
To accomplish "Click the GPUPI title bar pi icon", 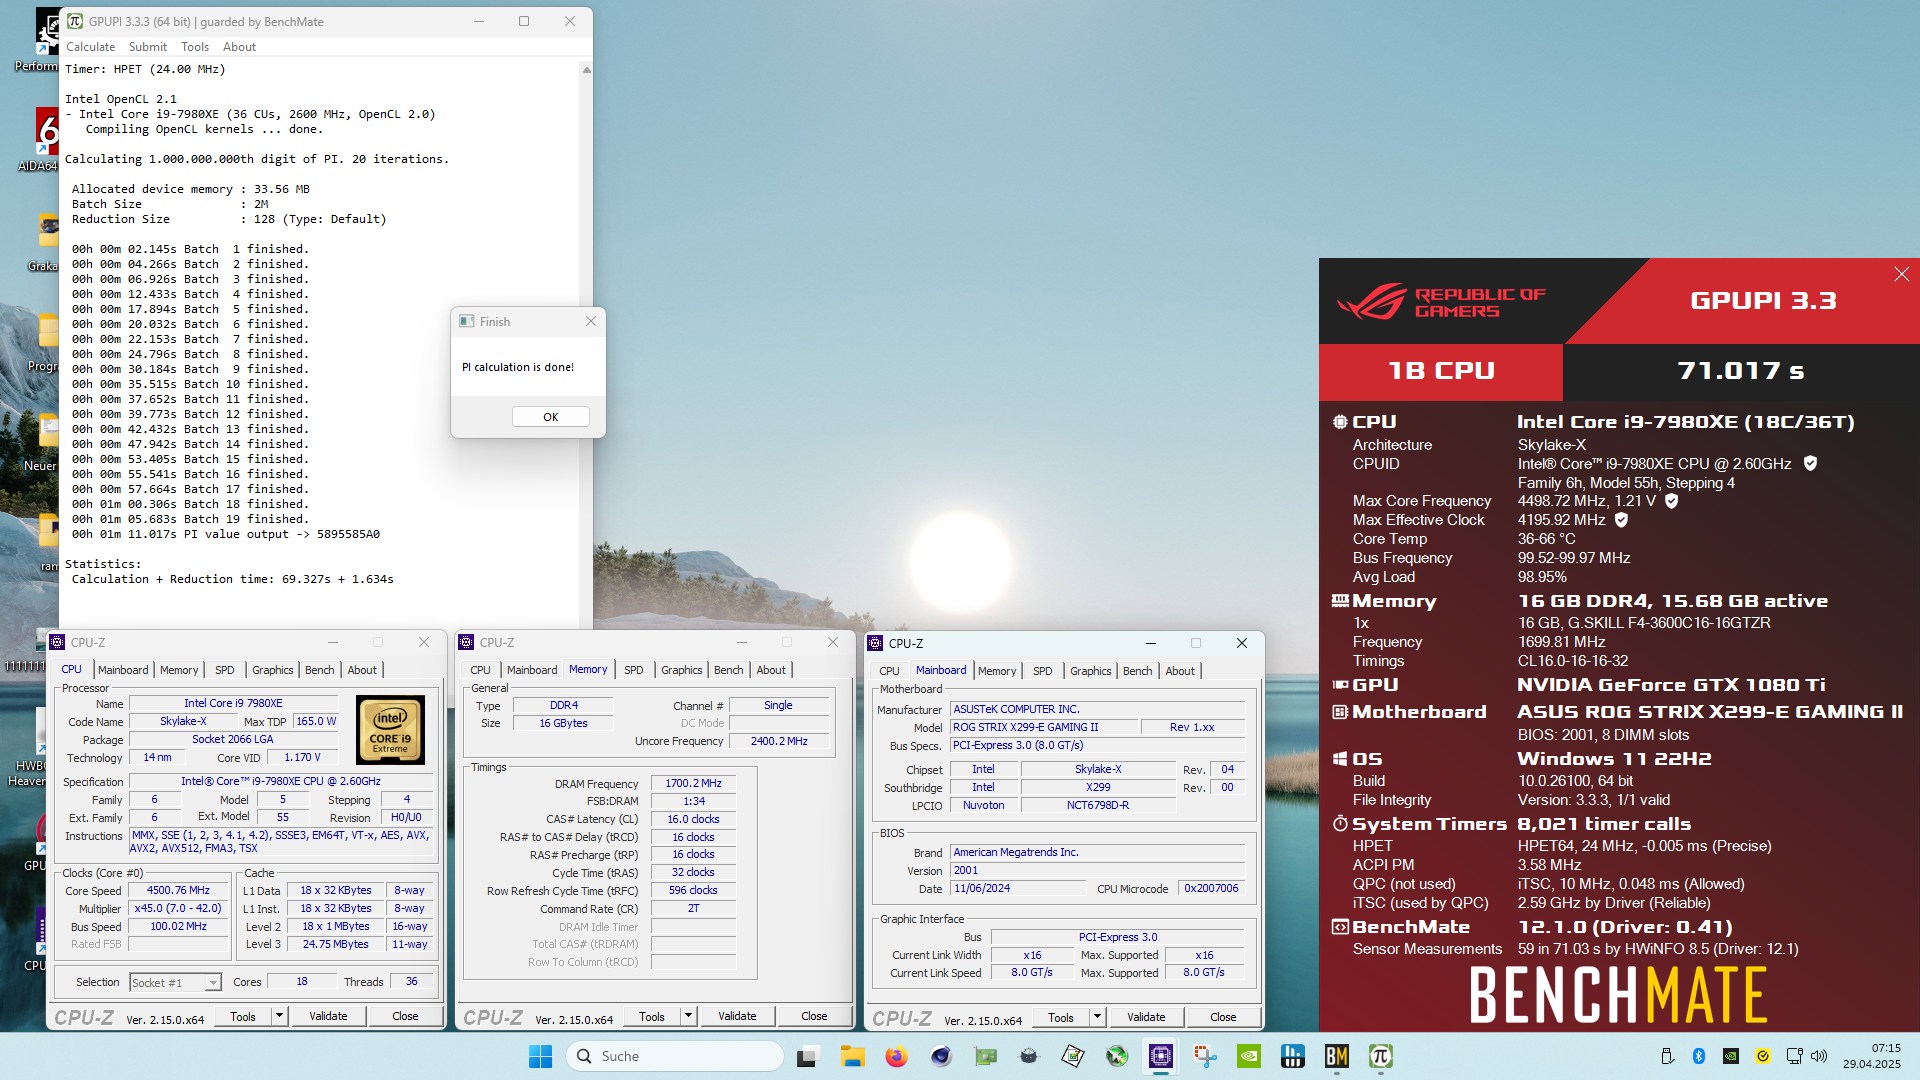I will (x=75, y=21).
